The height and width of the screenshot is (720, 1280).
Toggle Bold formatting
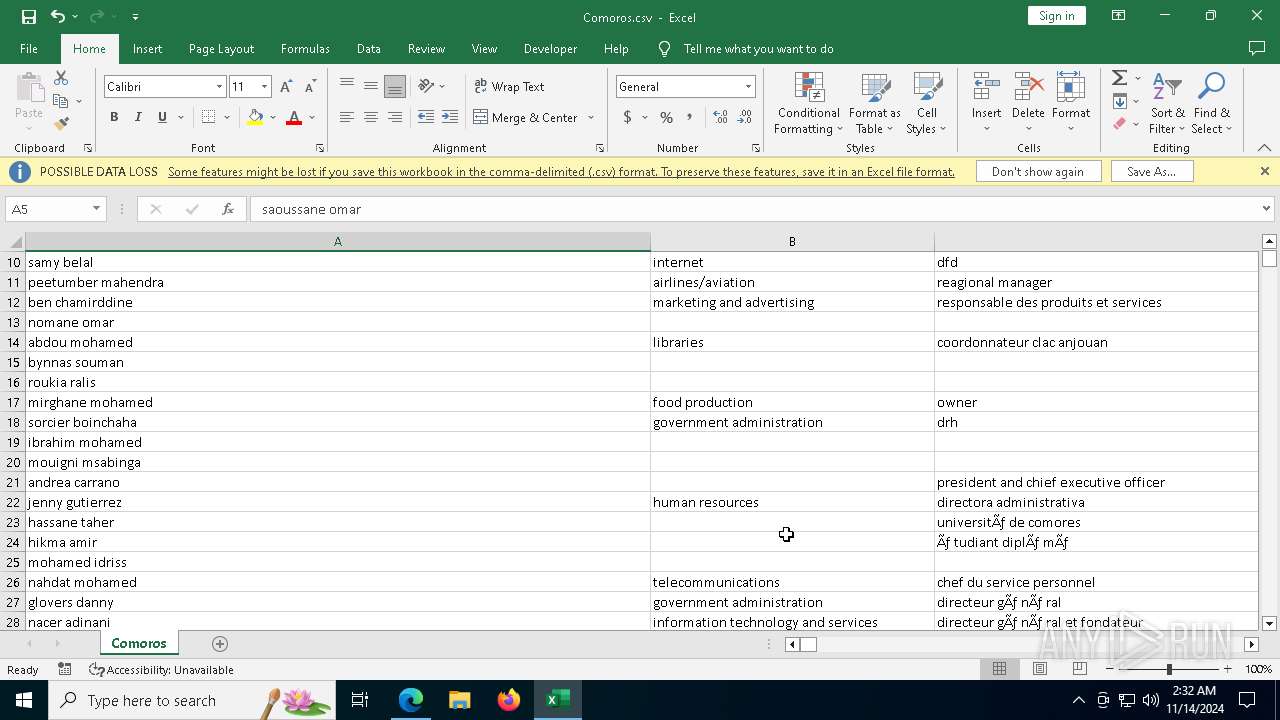coord(114,117)
